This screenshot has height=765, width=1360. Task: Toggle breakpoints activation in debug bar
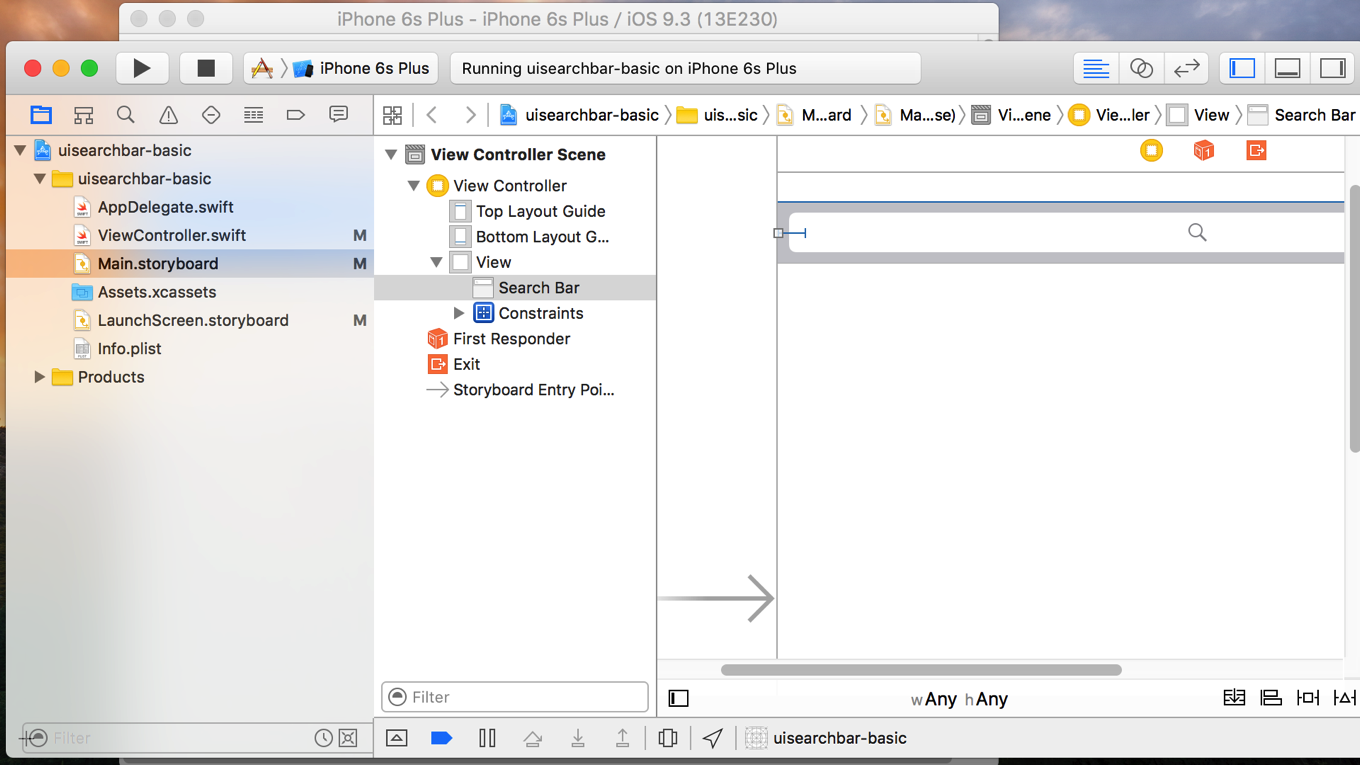click(x=441, y=738)
